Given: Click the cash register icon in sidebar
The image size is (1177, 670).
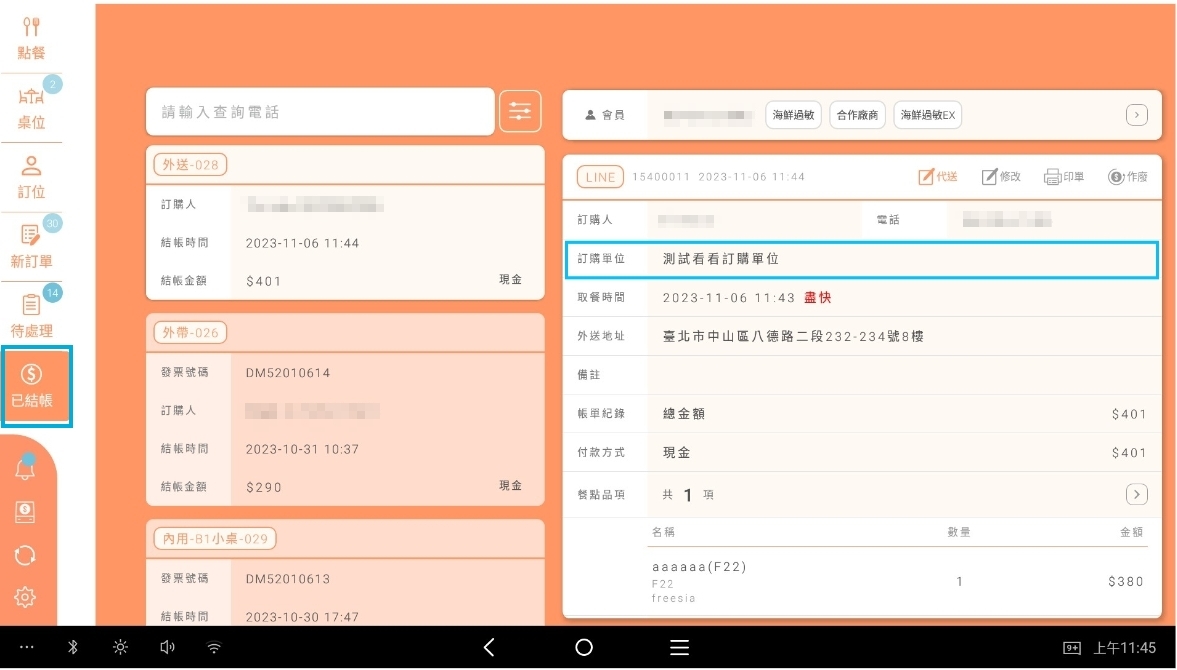Looking at the screenshot, I should [26, 512].
